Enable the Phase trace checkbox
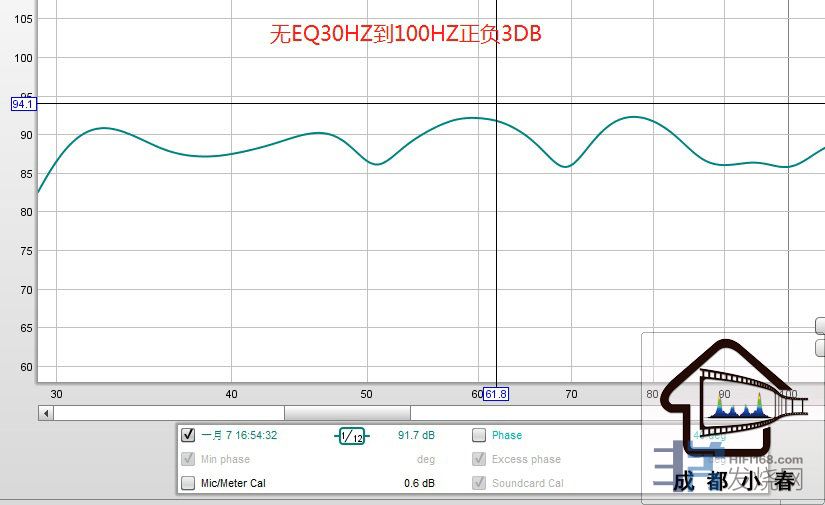 point(479,435)
